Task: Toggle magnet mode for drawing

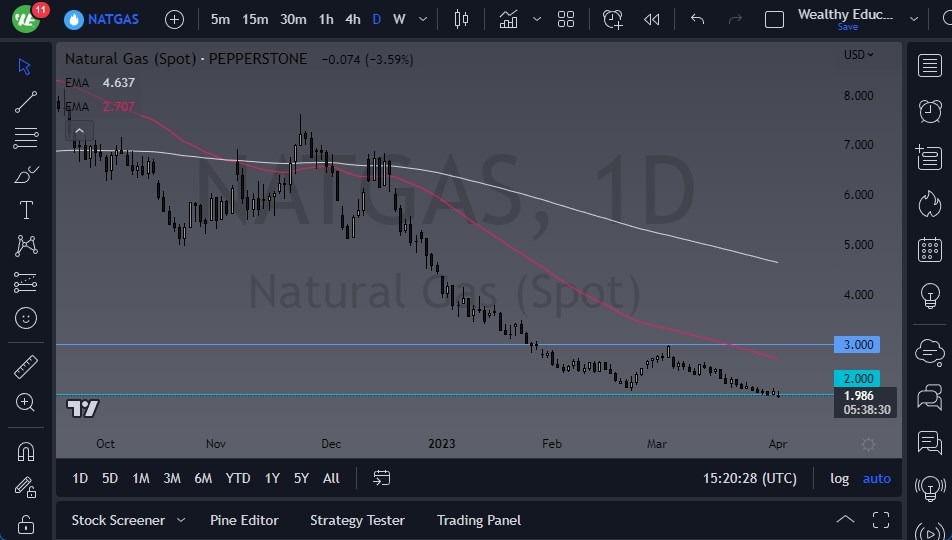Action: (26, 452)
